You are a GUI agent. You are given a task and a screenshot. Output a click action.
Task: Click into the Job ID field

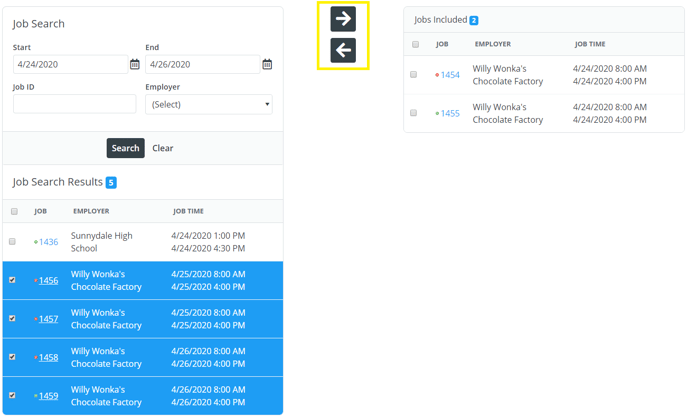click(74, 104)
